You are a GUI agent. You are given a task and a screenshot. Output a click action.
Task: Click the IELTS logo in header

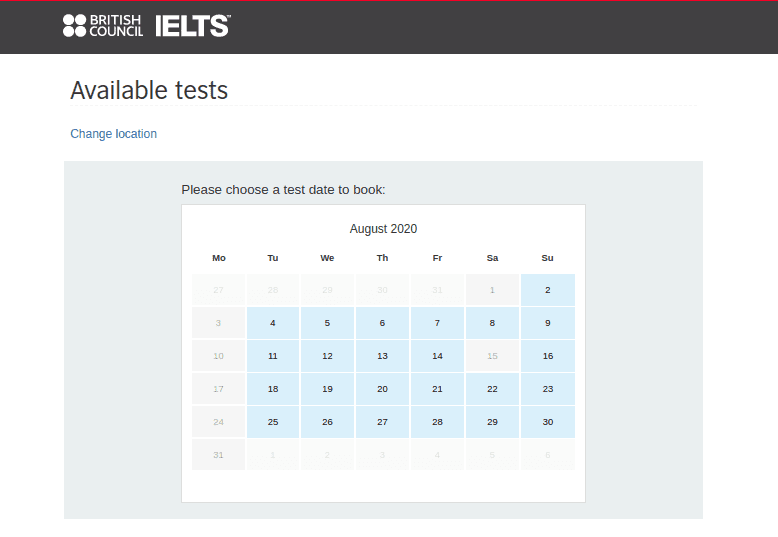click(193, 25)
